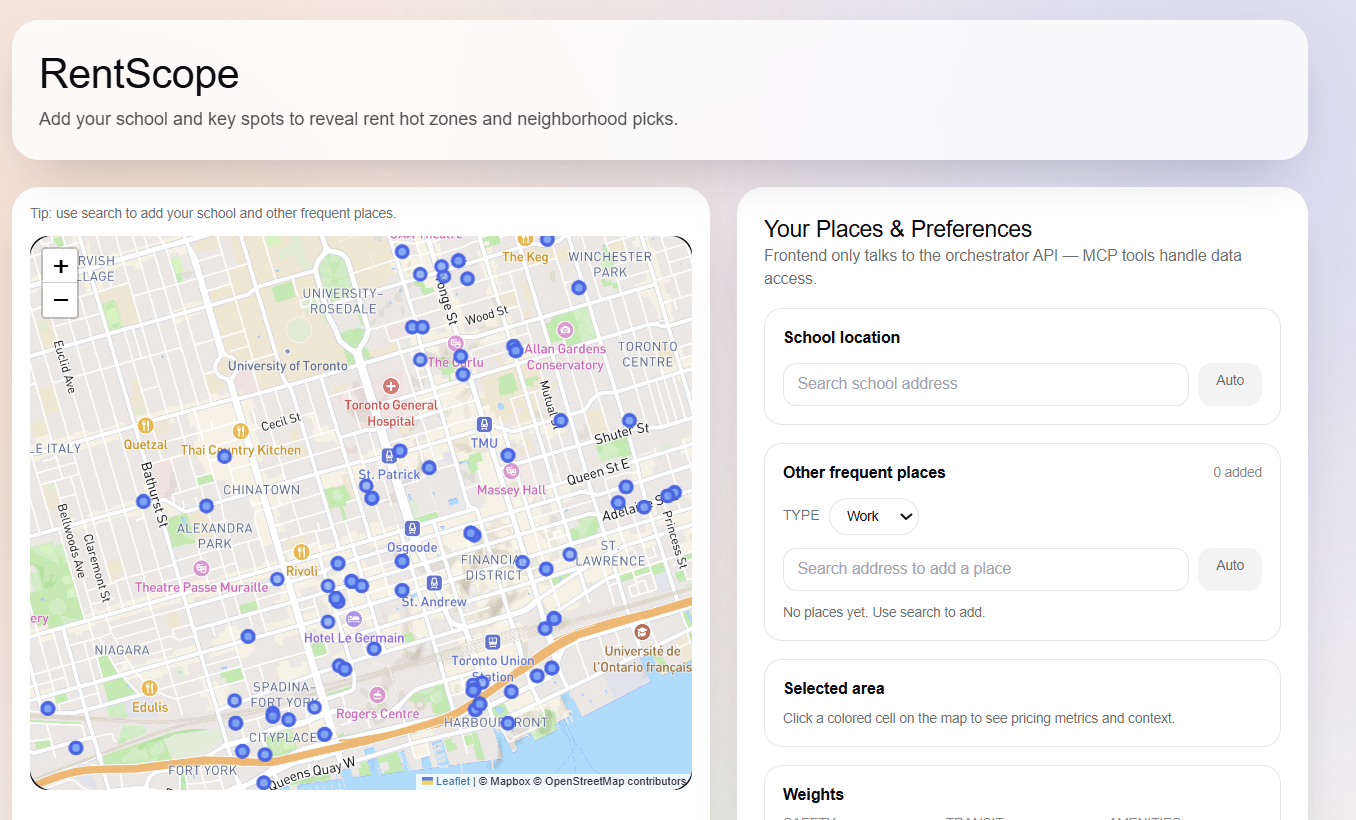The image size is (1356, 820).
Task: Click the St. Andrew station icon
Action: point(434,583)
